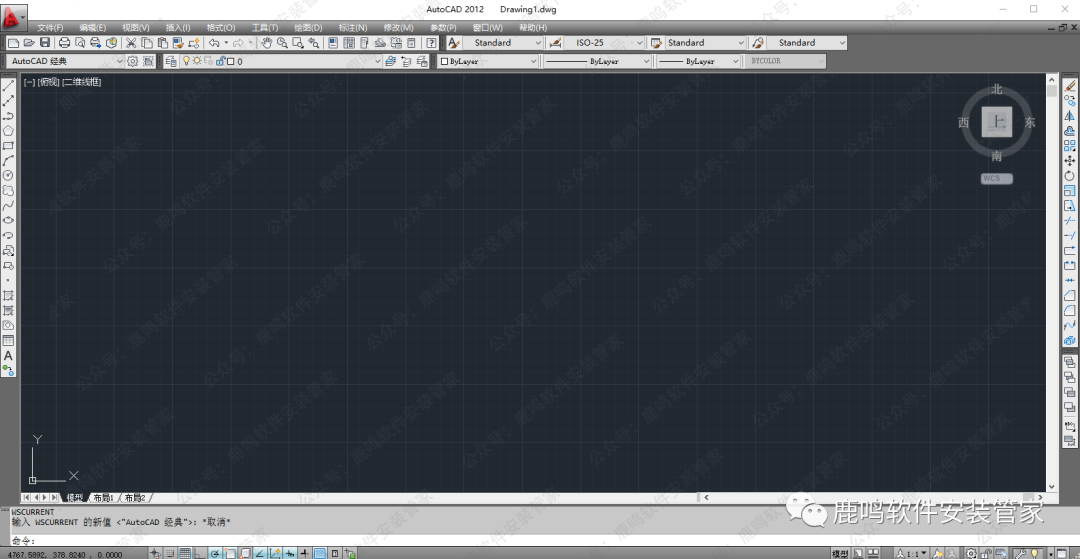1080x559 pixels.
Task: Switch to the 布局1 layout tab
Action: (x=104, y=497)
